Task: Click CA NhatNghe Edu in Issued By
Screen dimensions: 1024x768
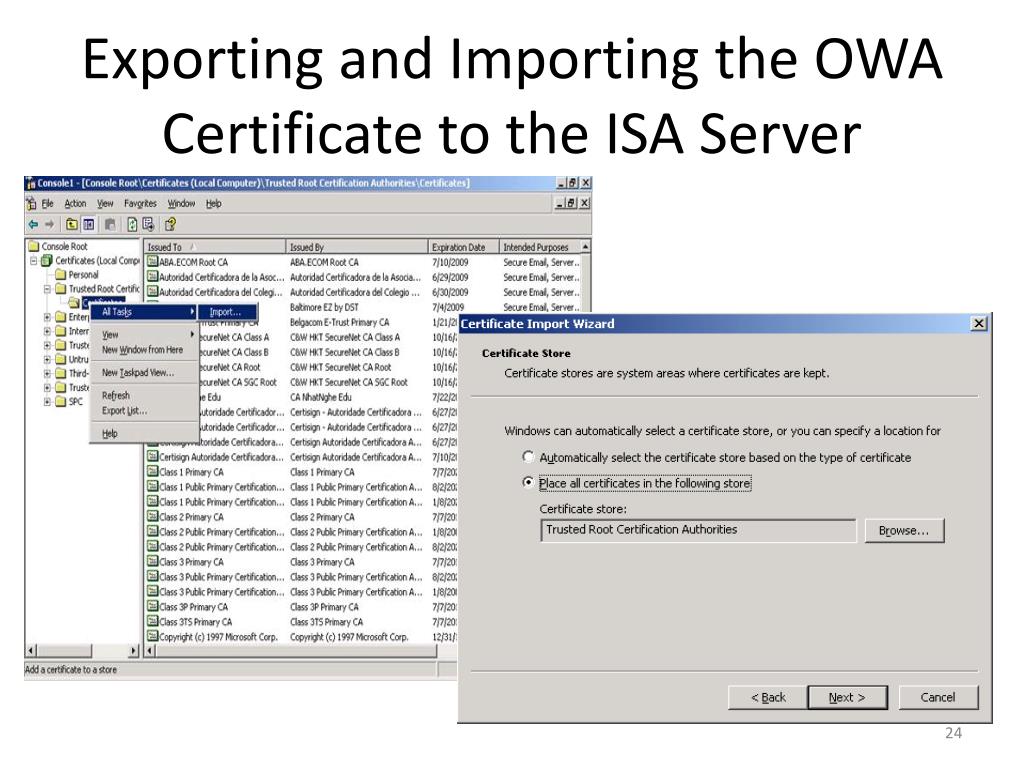Action: (321, 397)
